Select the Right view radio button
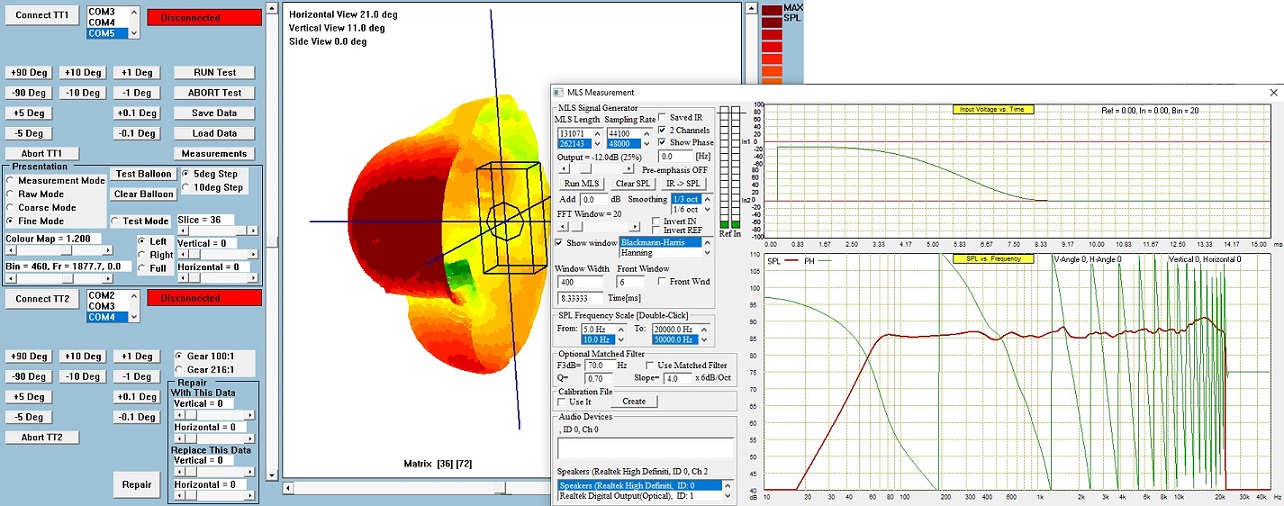The image size is (1284, 506). pyautogui.click(x=154, y=255)
